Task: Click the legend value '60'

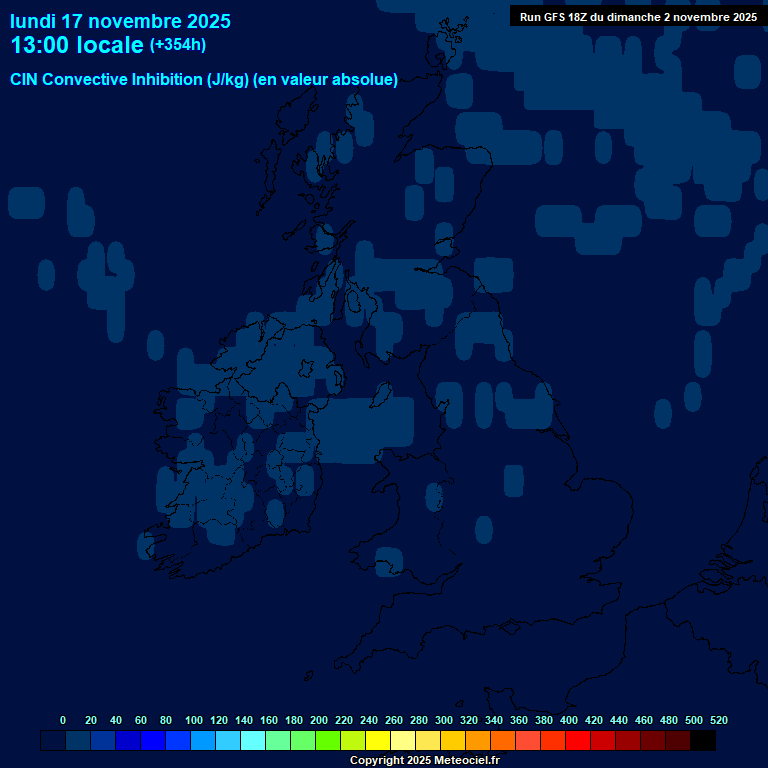Action: coord(141,720)
